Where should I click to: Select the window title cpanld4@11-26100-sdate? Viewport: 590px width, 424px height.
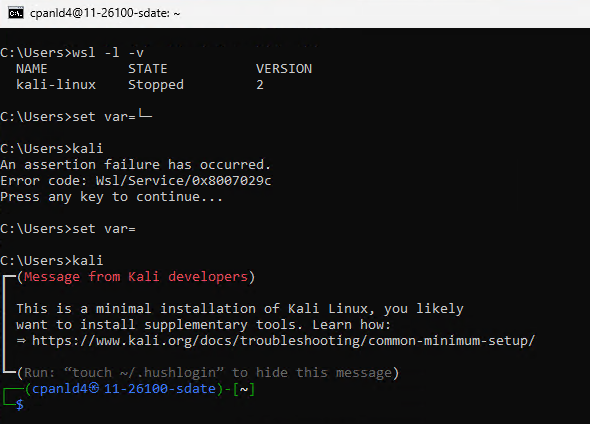(x=105, y=13)
